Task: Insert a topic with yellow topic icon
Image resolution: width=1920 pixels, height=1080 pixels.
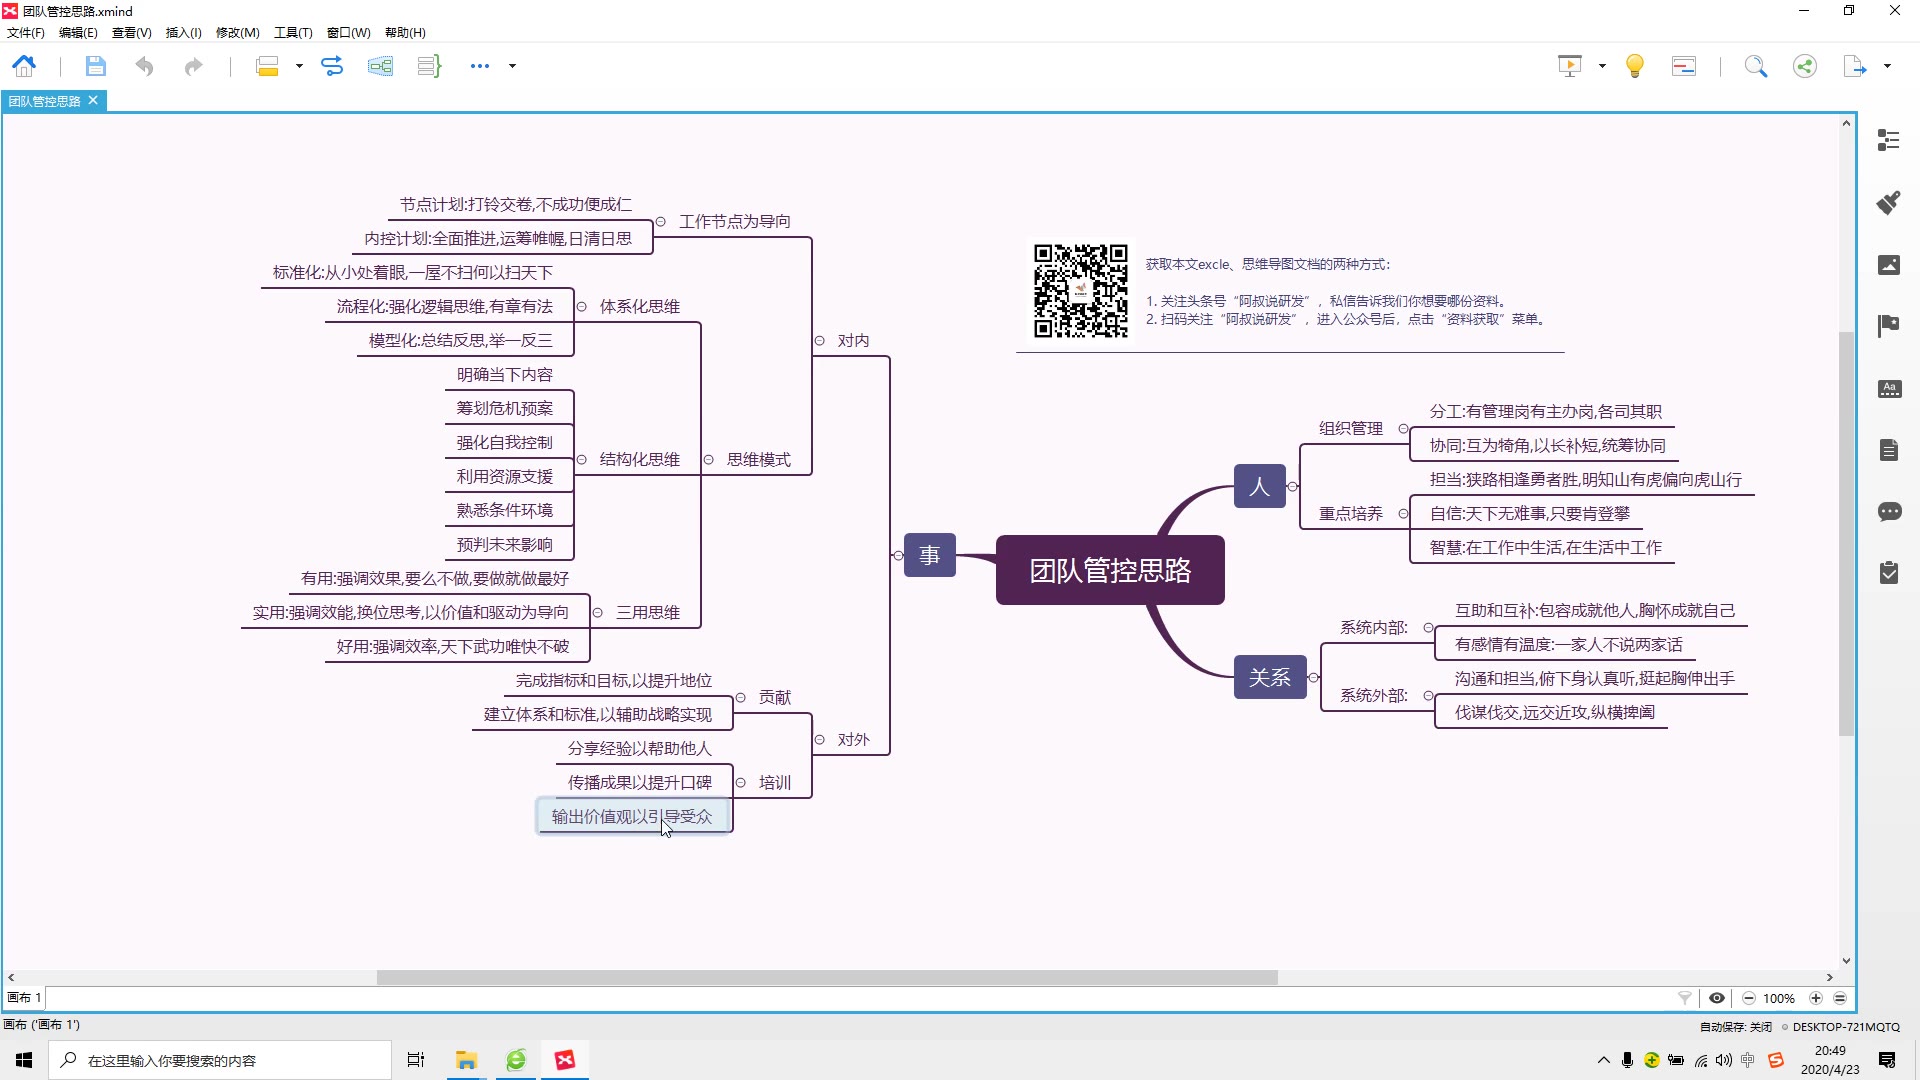Action: 267,66
